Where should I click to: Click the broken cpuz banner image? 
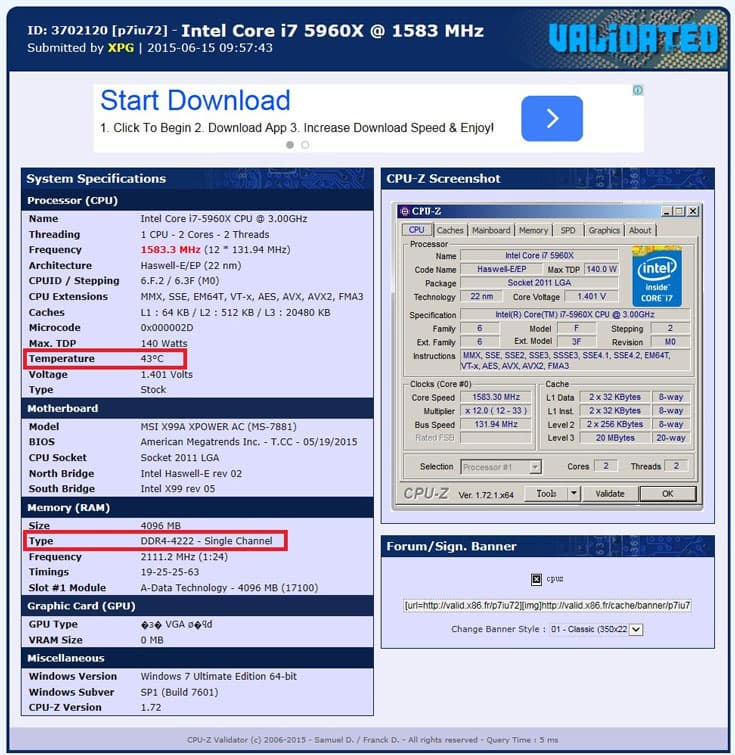537,579
